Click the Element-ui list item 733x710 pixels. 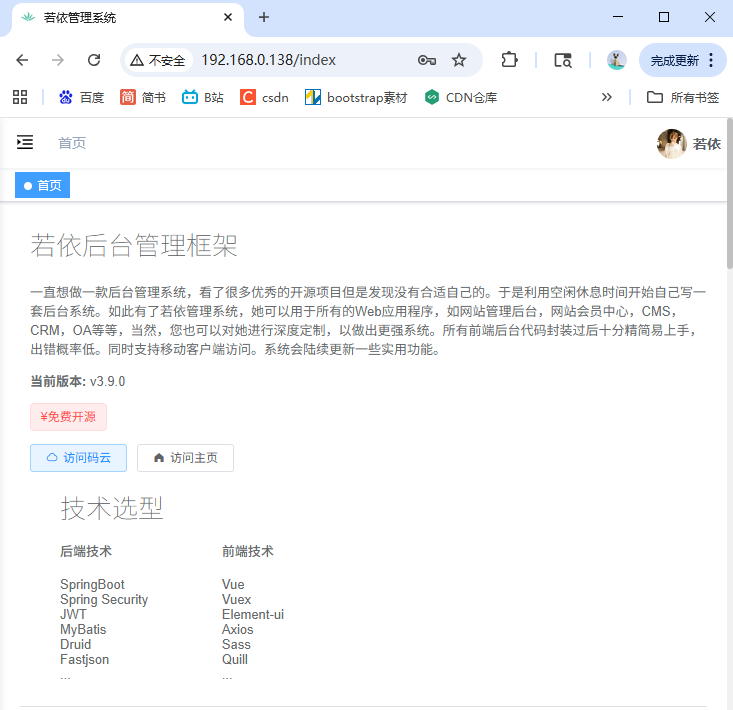tap(253, 614)
